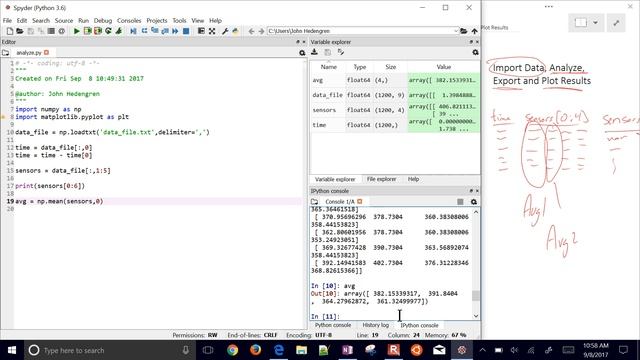Step over current line debug icon
The width and height of the screenshot is (640, 360).
pos(144,31)
